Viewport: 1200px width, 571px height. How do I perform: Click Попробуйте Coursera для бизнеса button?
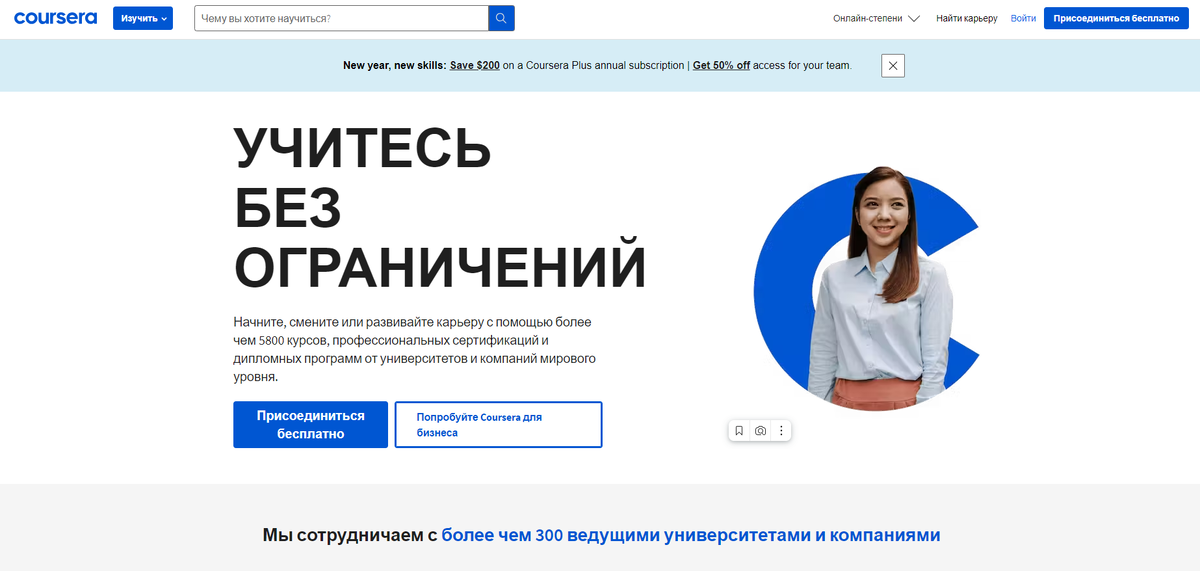(x=498, y=425)
